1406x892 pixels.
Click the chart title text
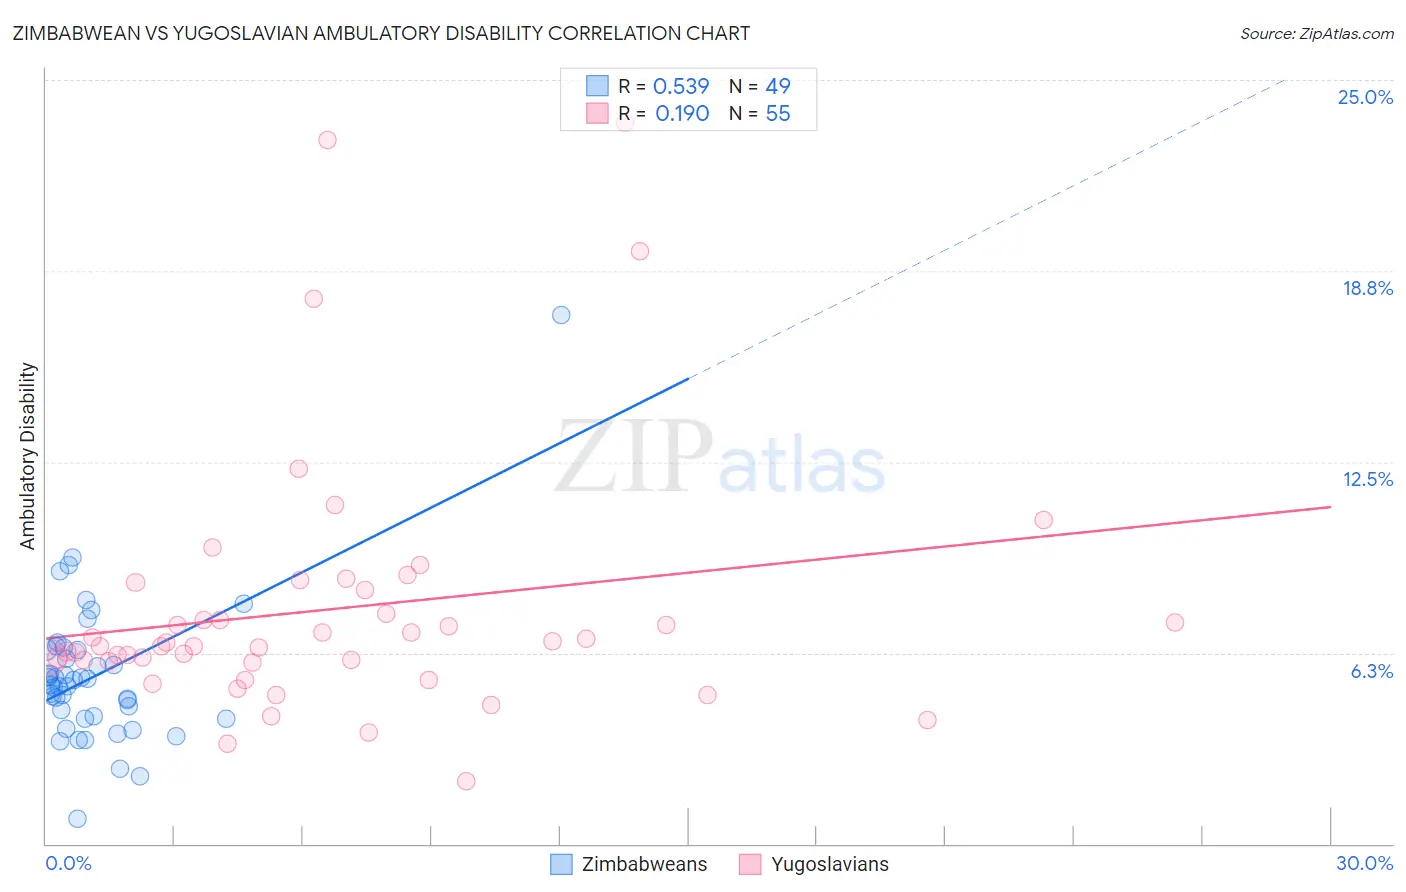(381, 33)
